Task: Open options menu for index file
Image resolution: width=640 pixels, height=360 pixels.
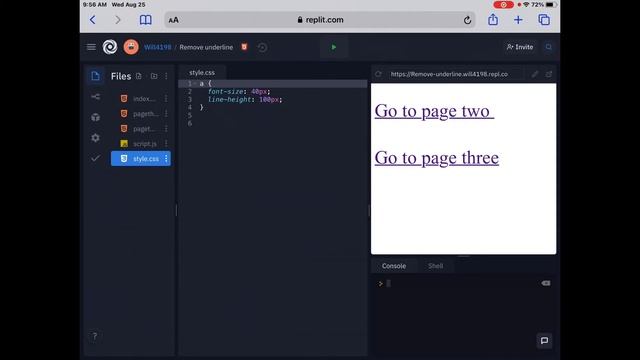Action: pyautogui.click(x=166, y=99)
